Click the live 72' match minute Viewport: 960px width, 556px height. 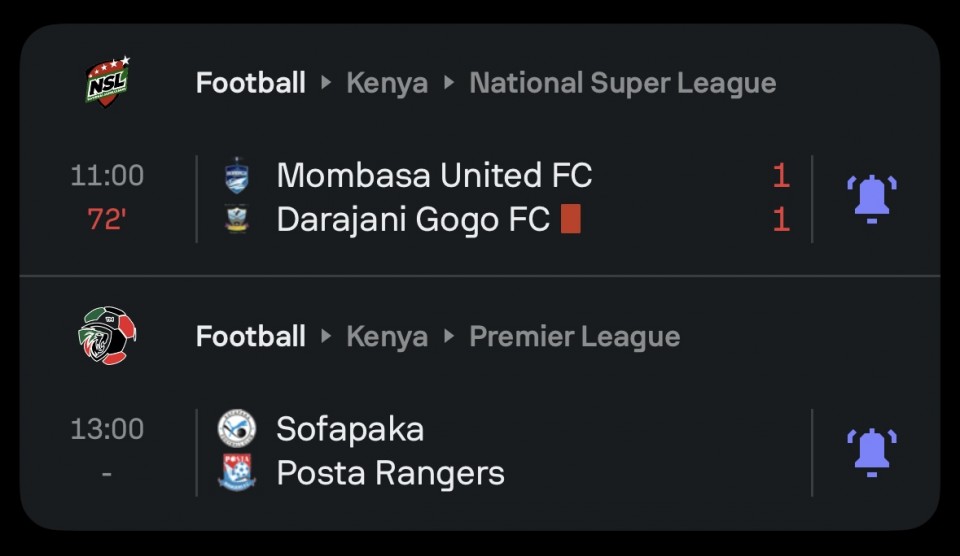point(107,219)
